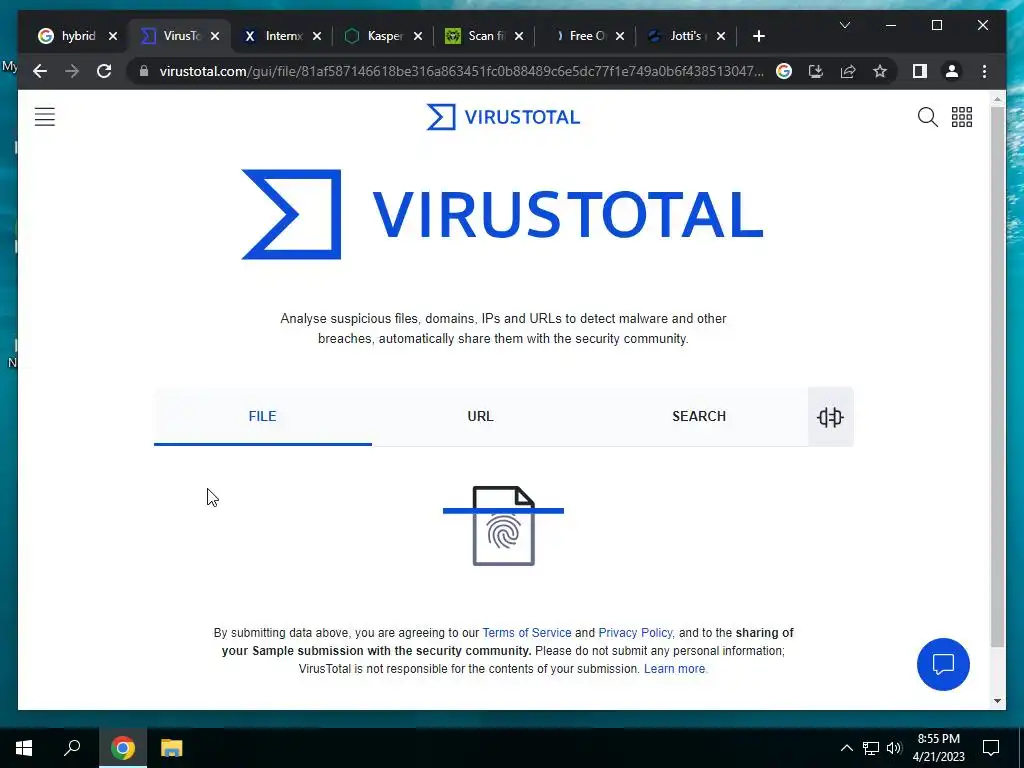Click the file fingerprint upload icon

point(503,525)
